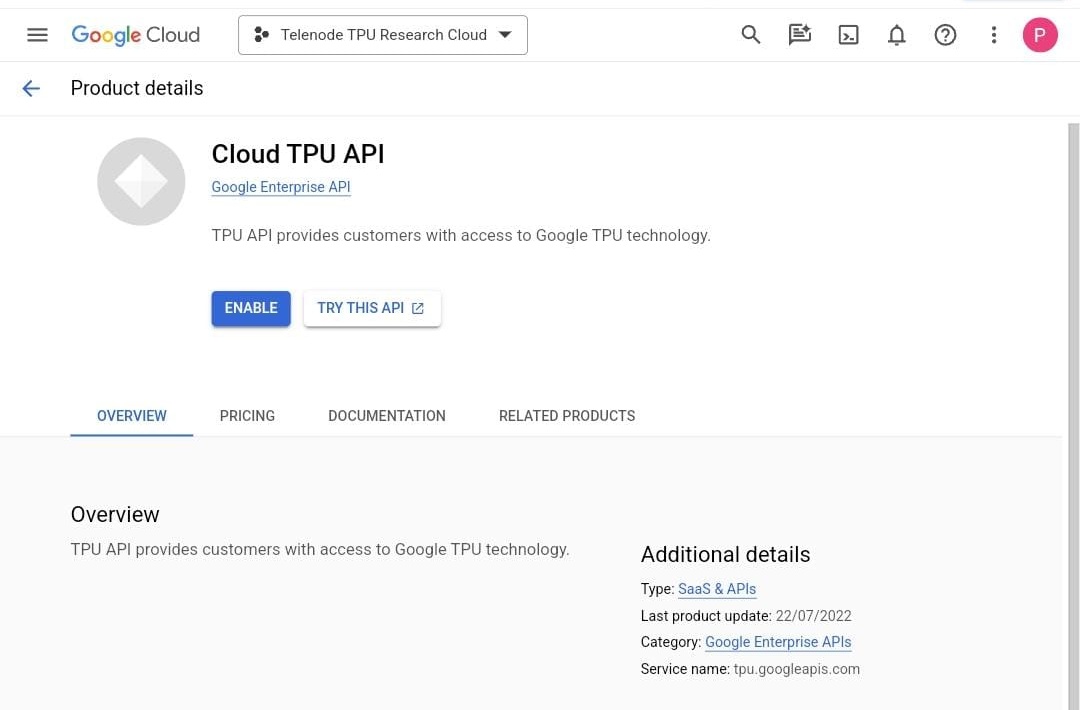Open the AI chat assistant icon
This screenshot has width=1080, height=710.
click(800, 34)
